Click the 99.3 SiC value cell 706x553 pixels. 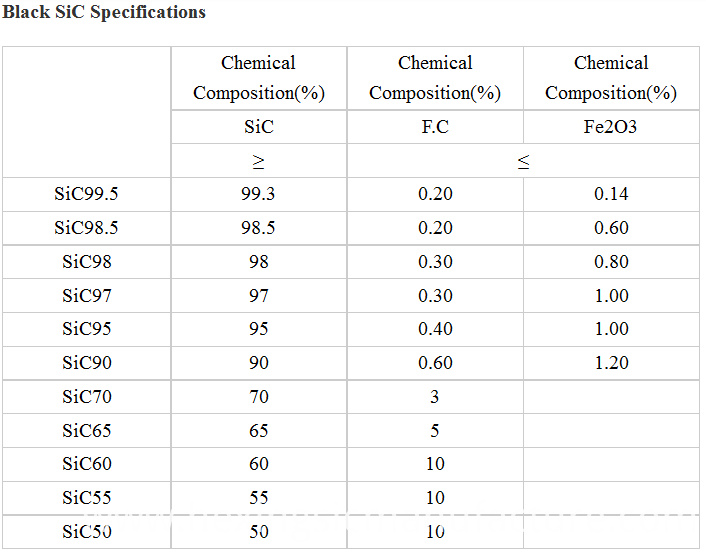tap(258, 194)
